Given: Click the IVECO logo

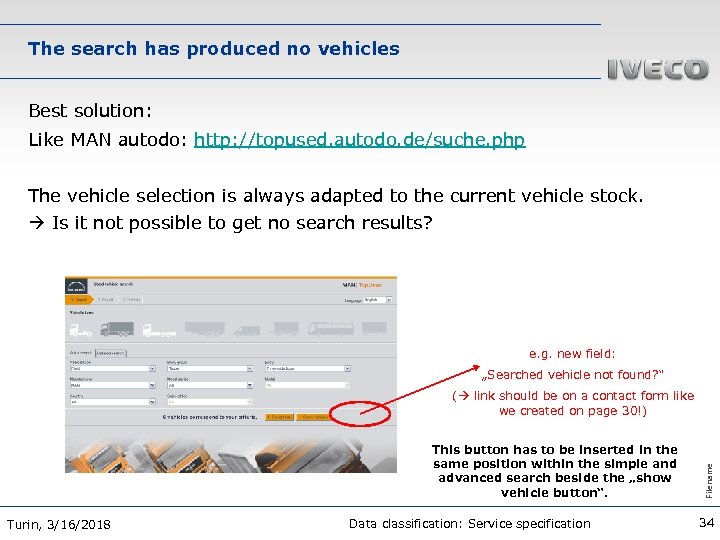Looking at the screenshot, I should pos(658,69).
